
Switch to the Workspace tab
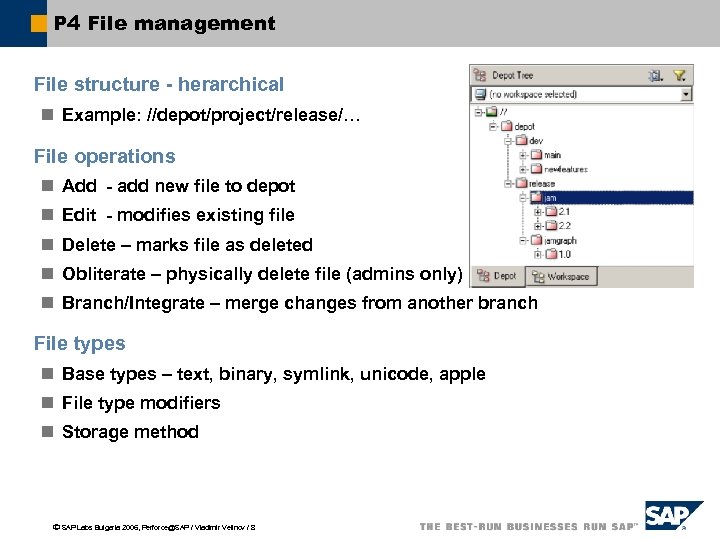[561, 276]
